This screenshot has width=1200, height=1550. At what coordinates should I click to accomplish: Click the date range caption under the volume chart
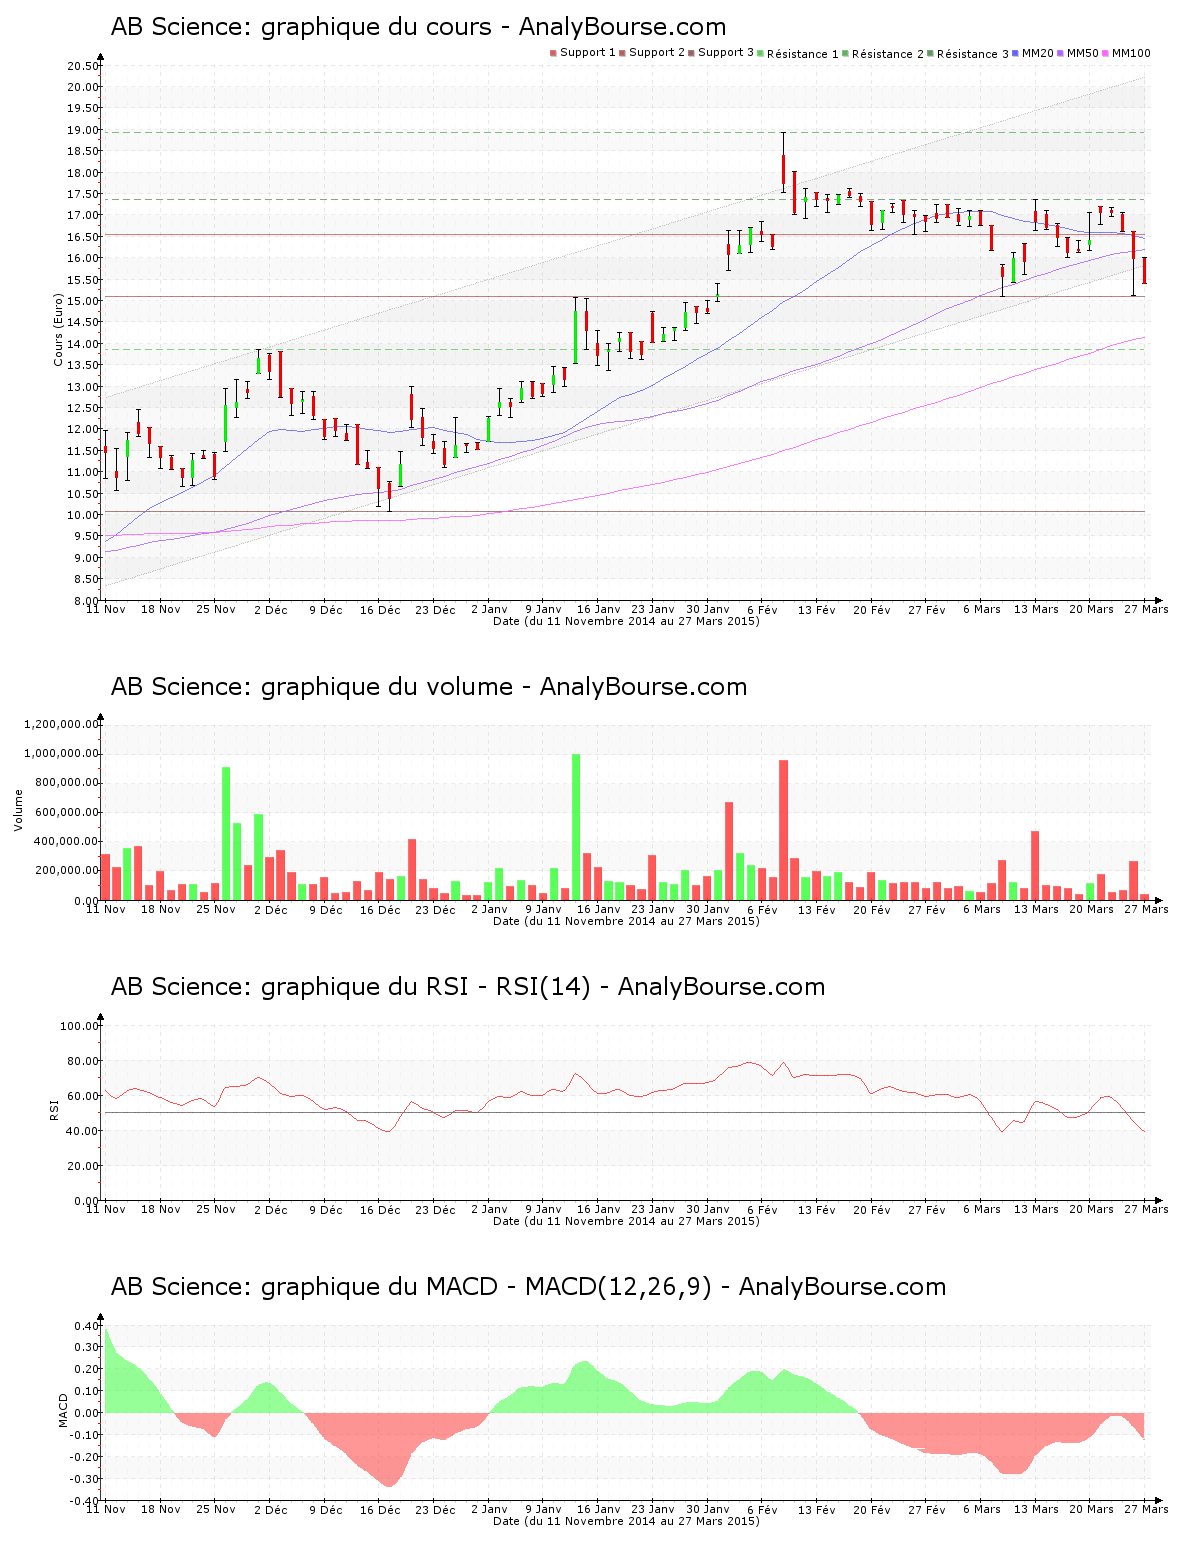tap(626, 921)
